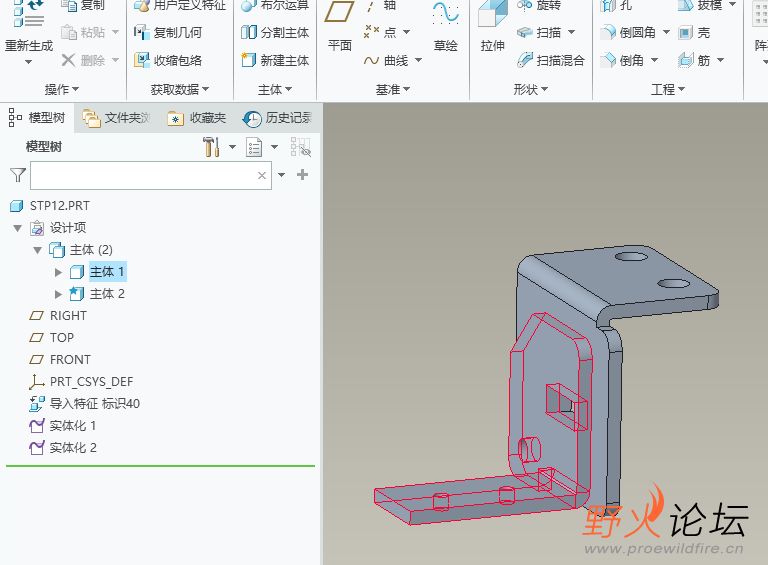Click the plus button beside filter field
768x565 pixels.
303,175
